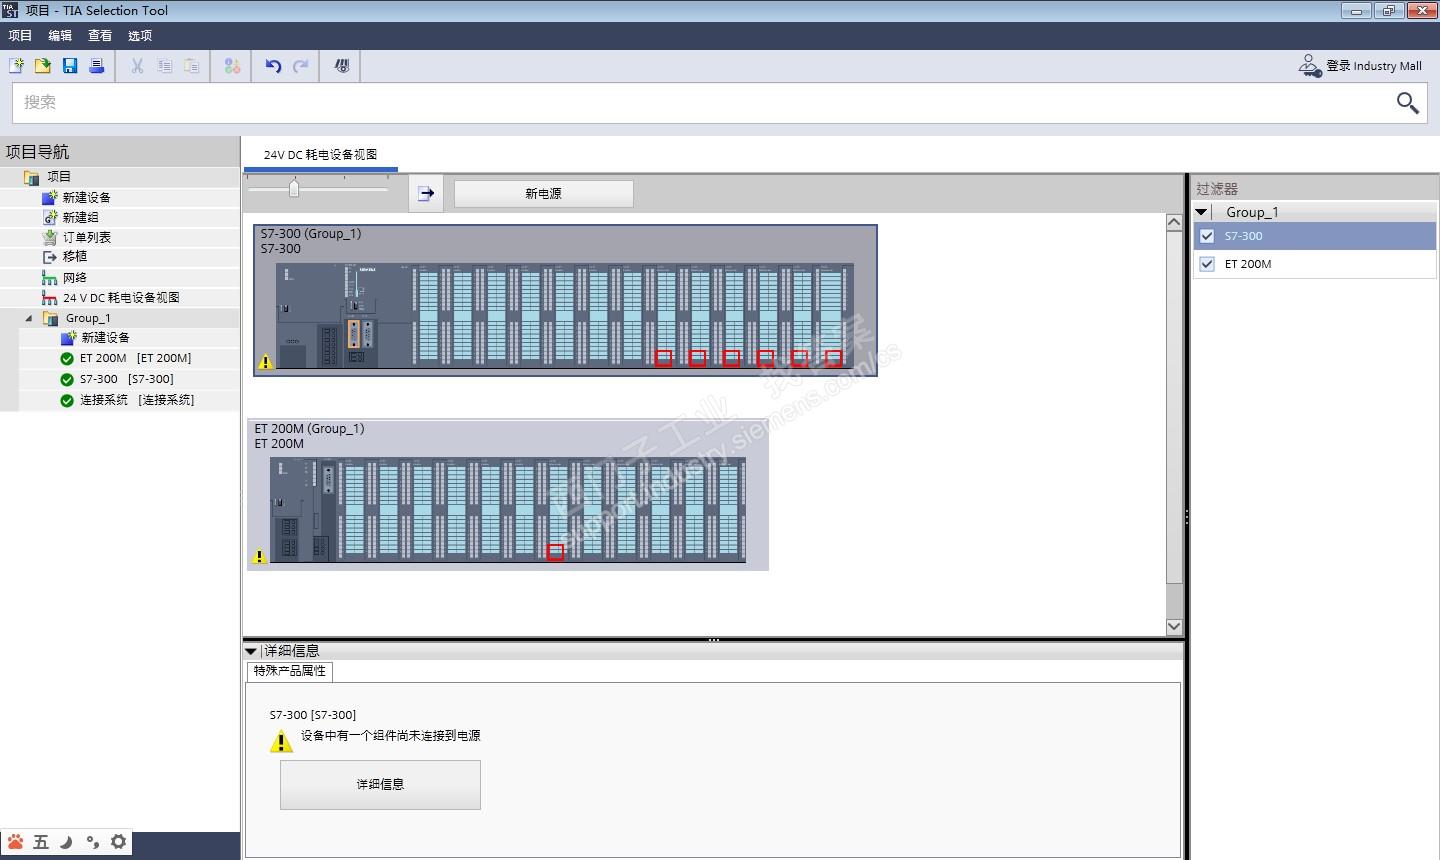The height and width of the screenshot is (860, 1440).
Task: Click the 设备中有一个组件尚未连接到电源 warning text
Action: pyautogui.click(x=391, y=736)
